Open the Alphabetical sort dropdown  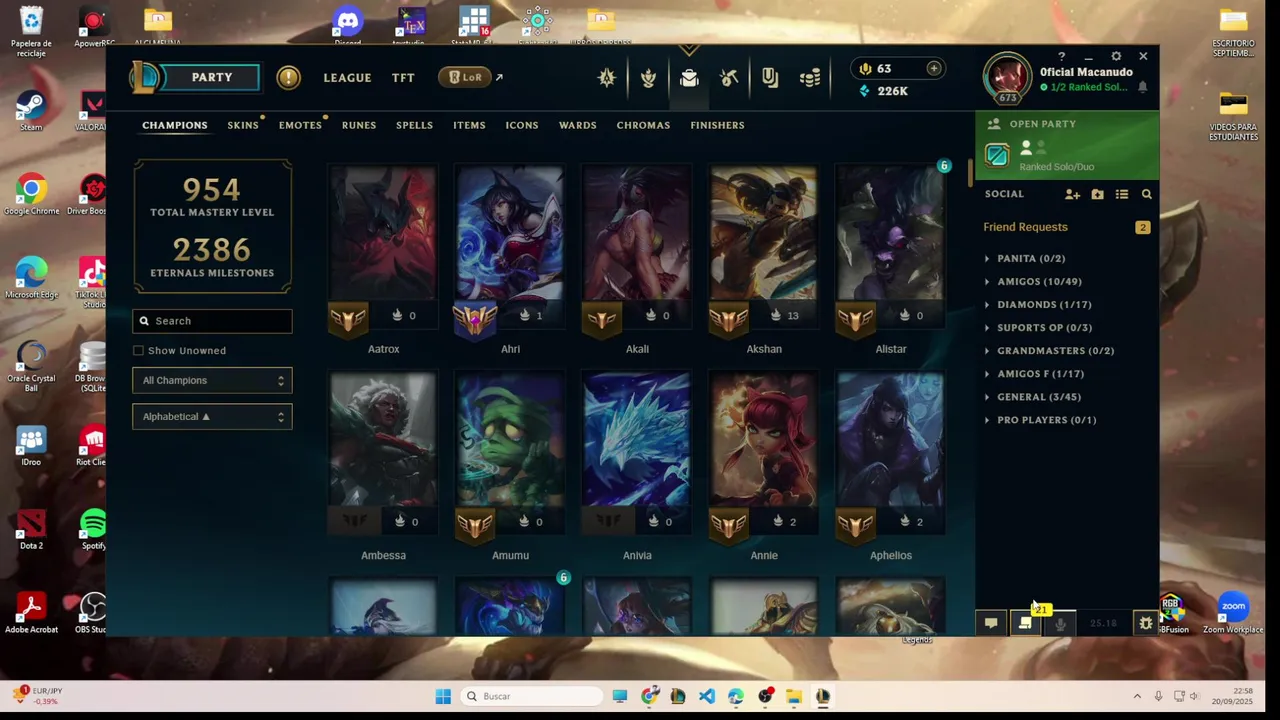coord(212,416)
